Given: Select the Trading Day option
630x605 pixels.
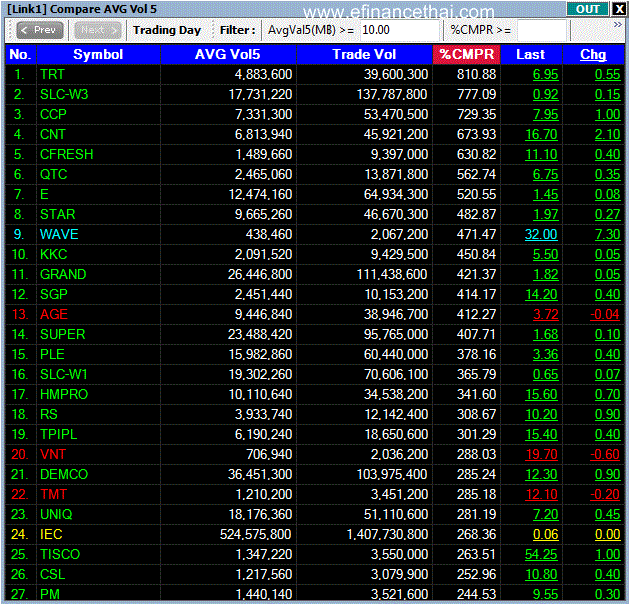Looking at the screenshot, I should click(x=167, y=30).
